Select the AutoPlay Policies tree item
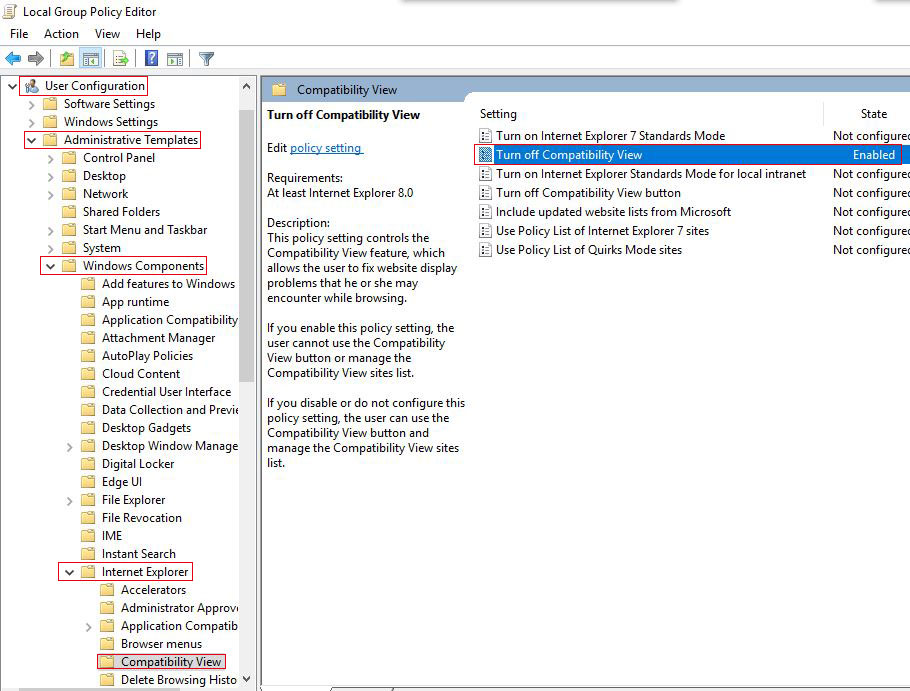910x691 pixels. point(147,356)
